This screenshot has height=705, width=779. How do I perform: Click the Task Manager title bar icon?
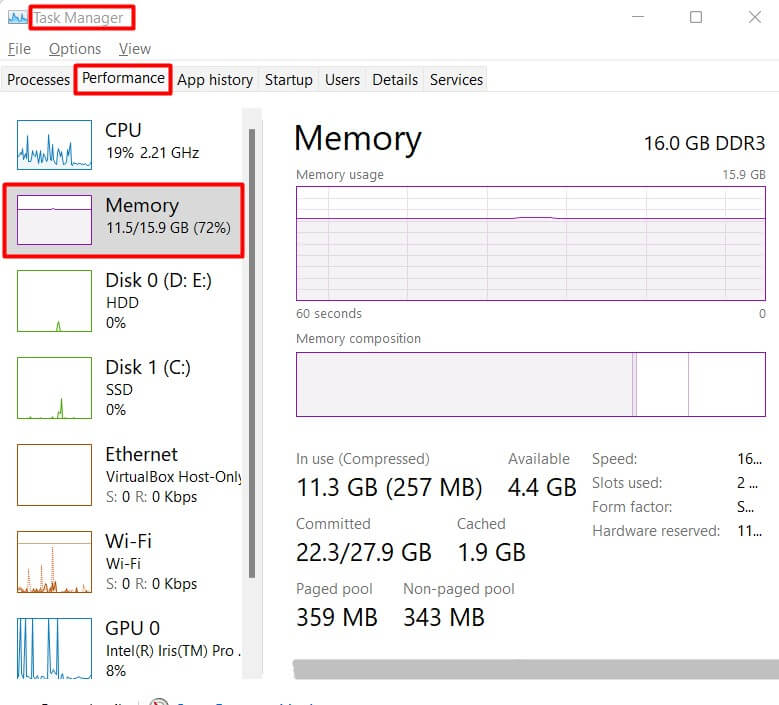tap(17, 17)
